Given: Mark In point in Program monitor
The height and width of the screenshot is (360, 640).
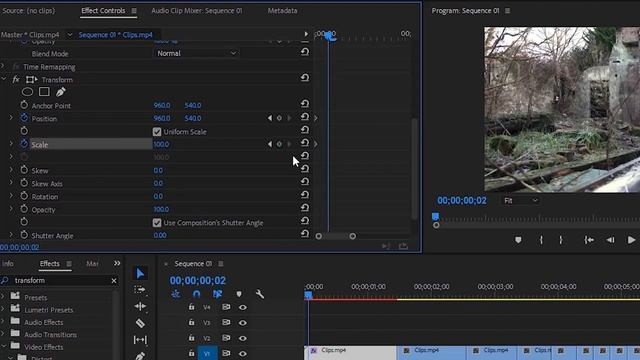Looking at the screenshot, I should (541, 240).
